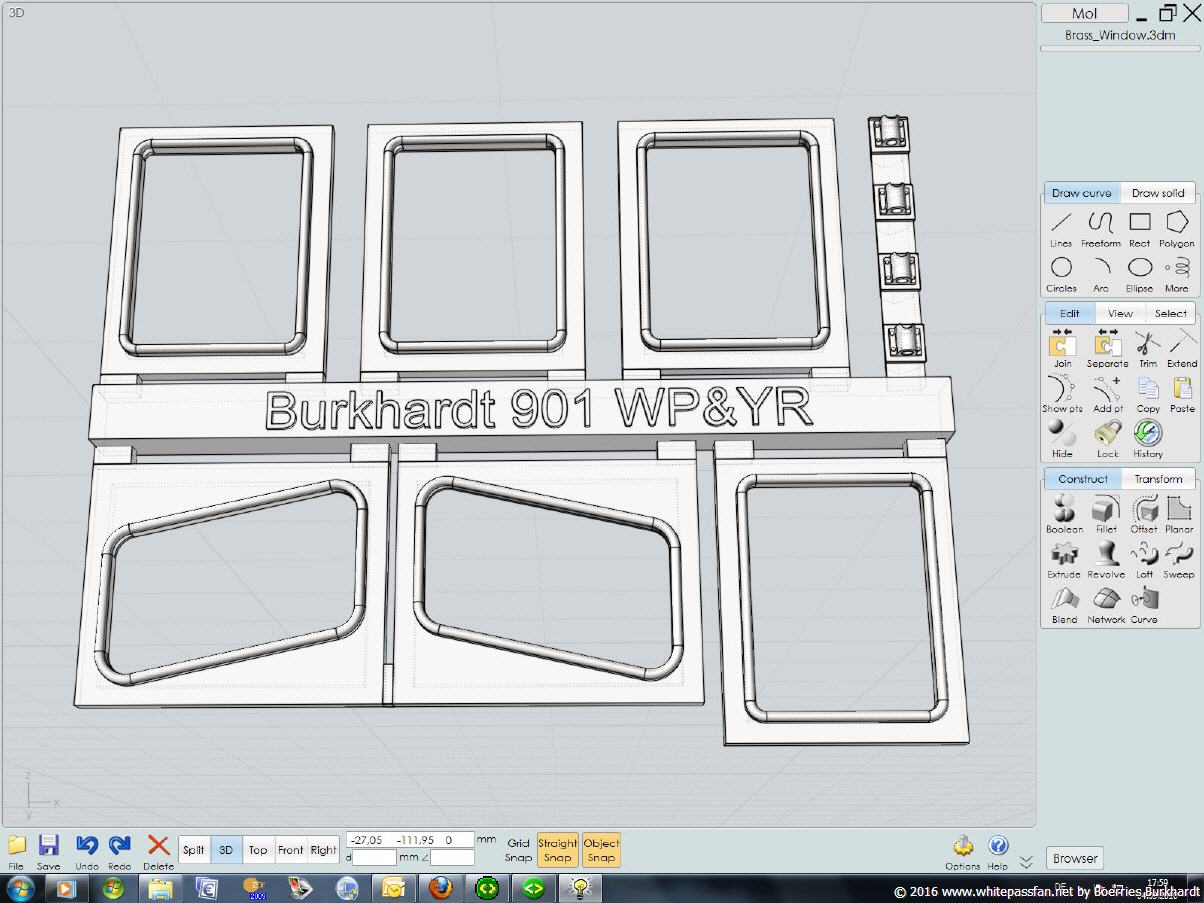Activate the Network surface tool

click(x=1106, y=605)
